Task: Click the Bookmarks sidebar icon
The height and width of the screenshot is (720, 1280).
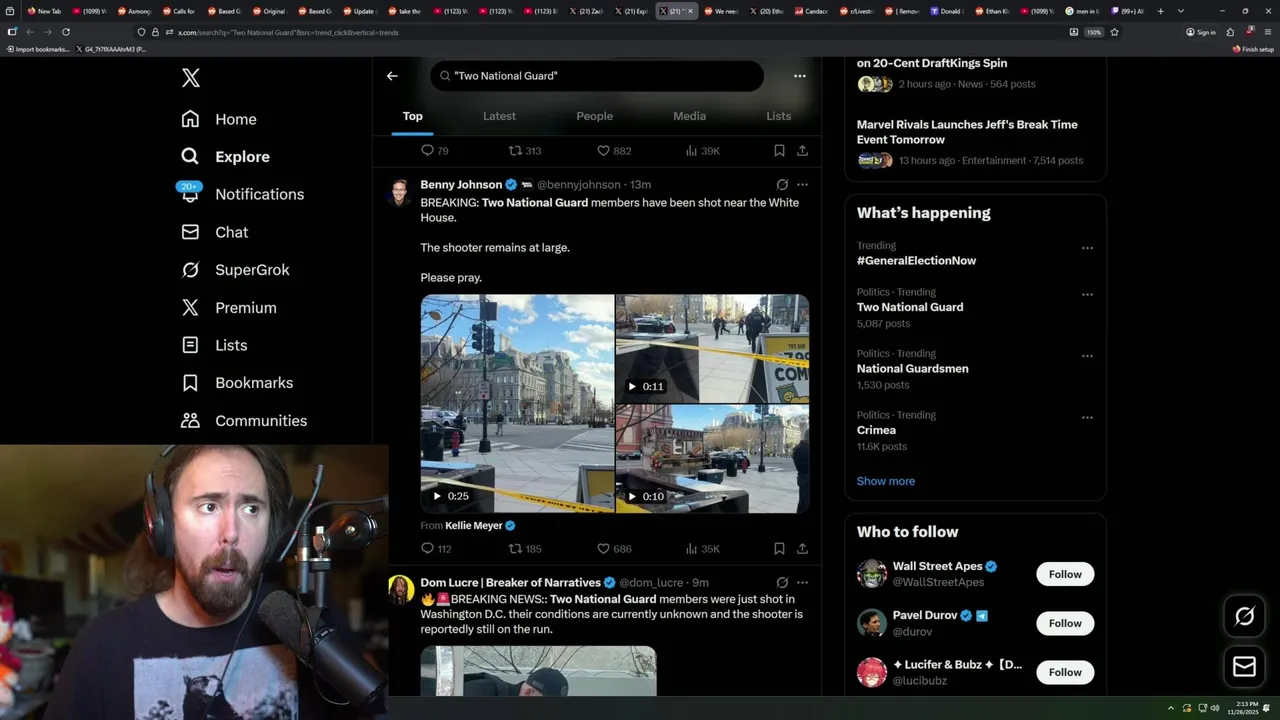Action: (x=190, y=383)
